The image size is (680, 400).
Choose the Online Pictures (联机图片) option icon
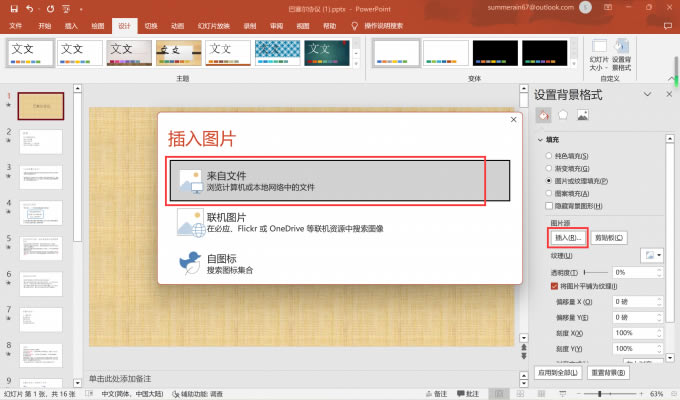(190, 223)
